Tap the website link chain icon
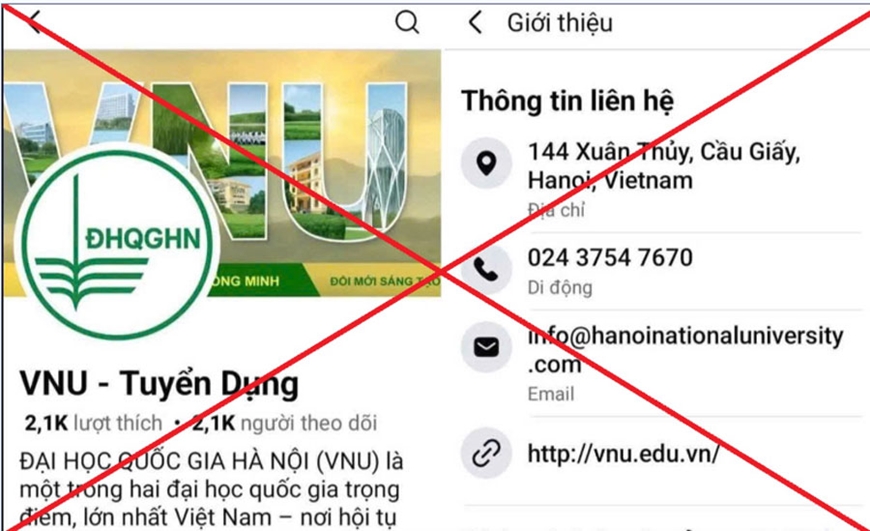Screen dimensions: 870x531 [x=486, y=453]
